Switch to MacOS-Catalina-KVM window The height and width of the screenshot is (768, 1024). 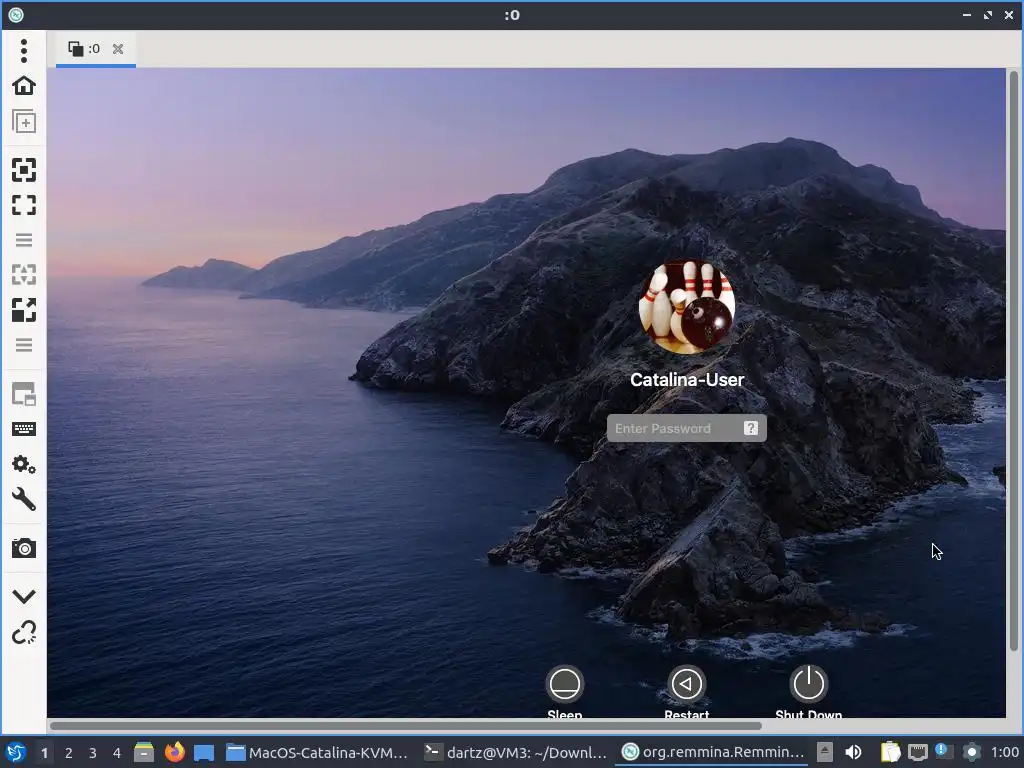(317, 753)
